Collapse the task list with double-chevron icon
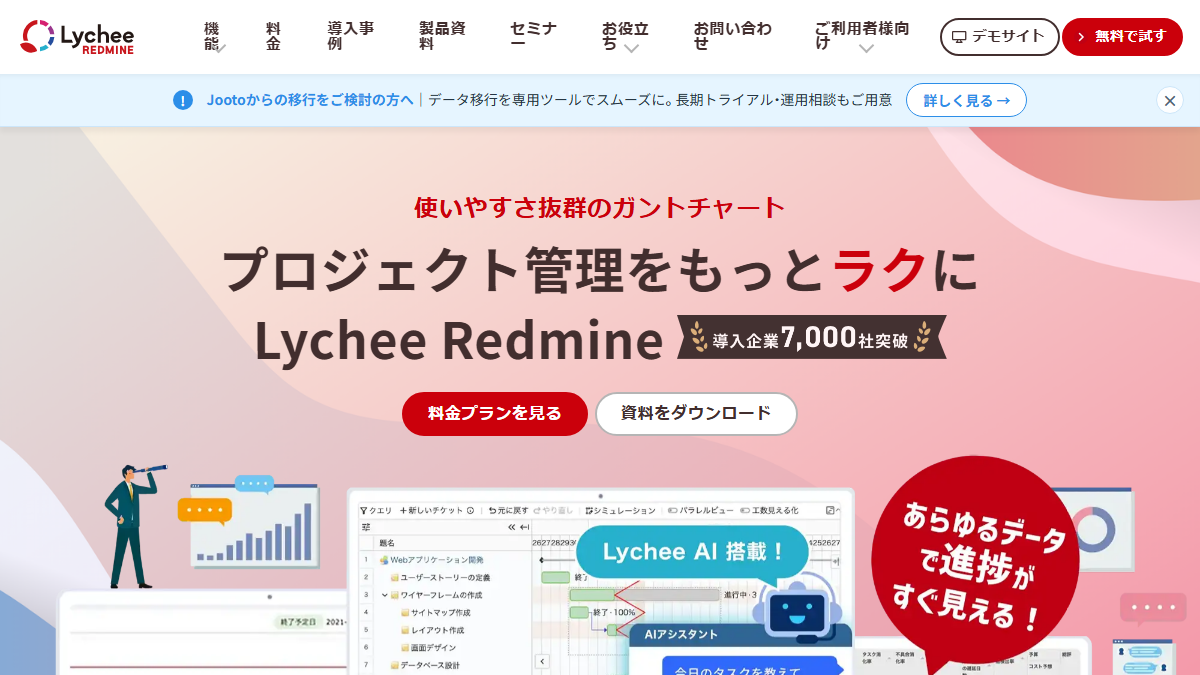The image size is (1200, 675). (512, 526)
